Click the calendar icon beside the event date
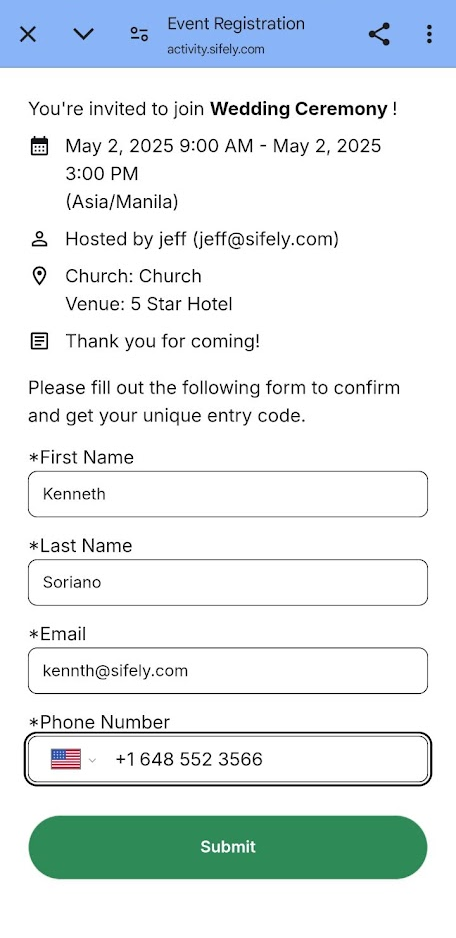 coord(39,146)
